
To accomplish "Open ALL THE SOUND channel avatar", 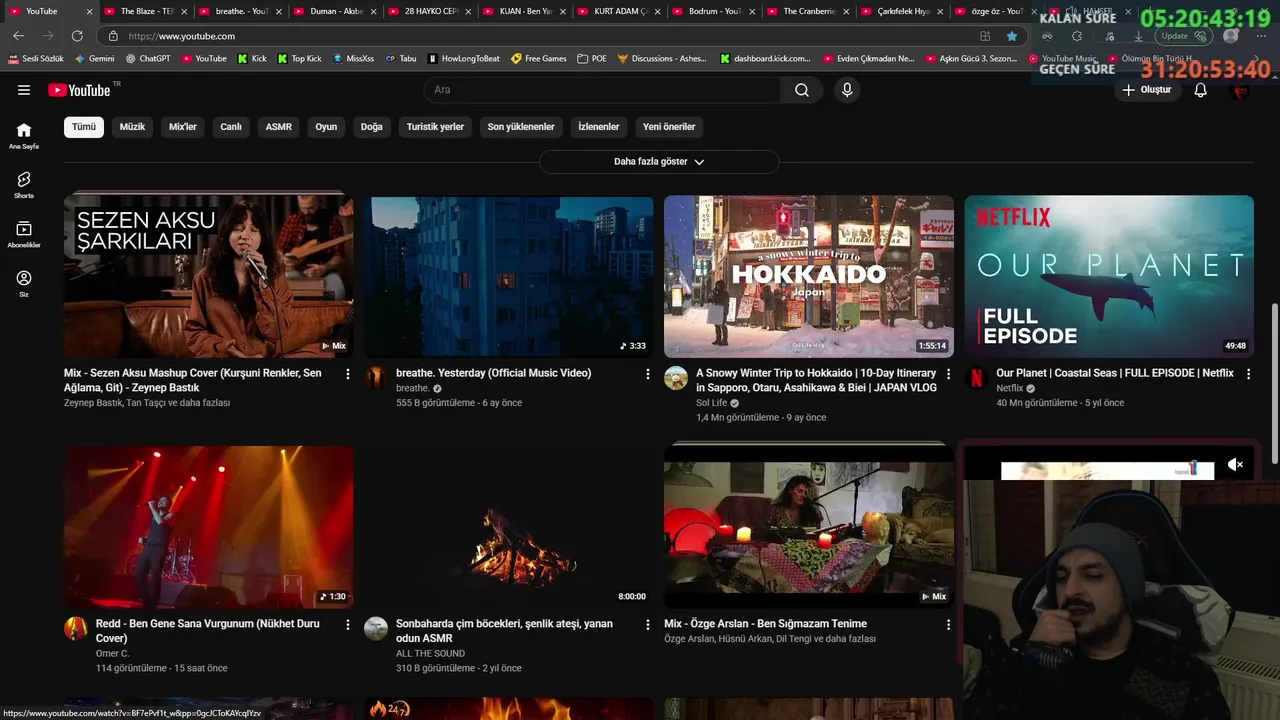I will pos(376,629).
